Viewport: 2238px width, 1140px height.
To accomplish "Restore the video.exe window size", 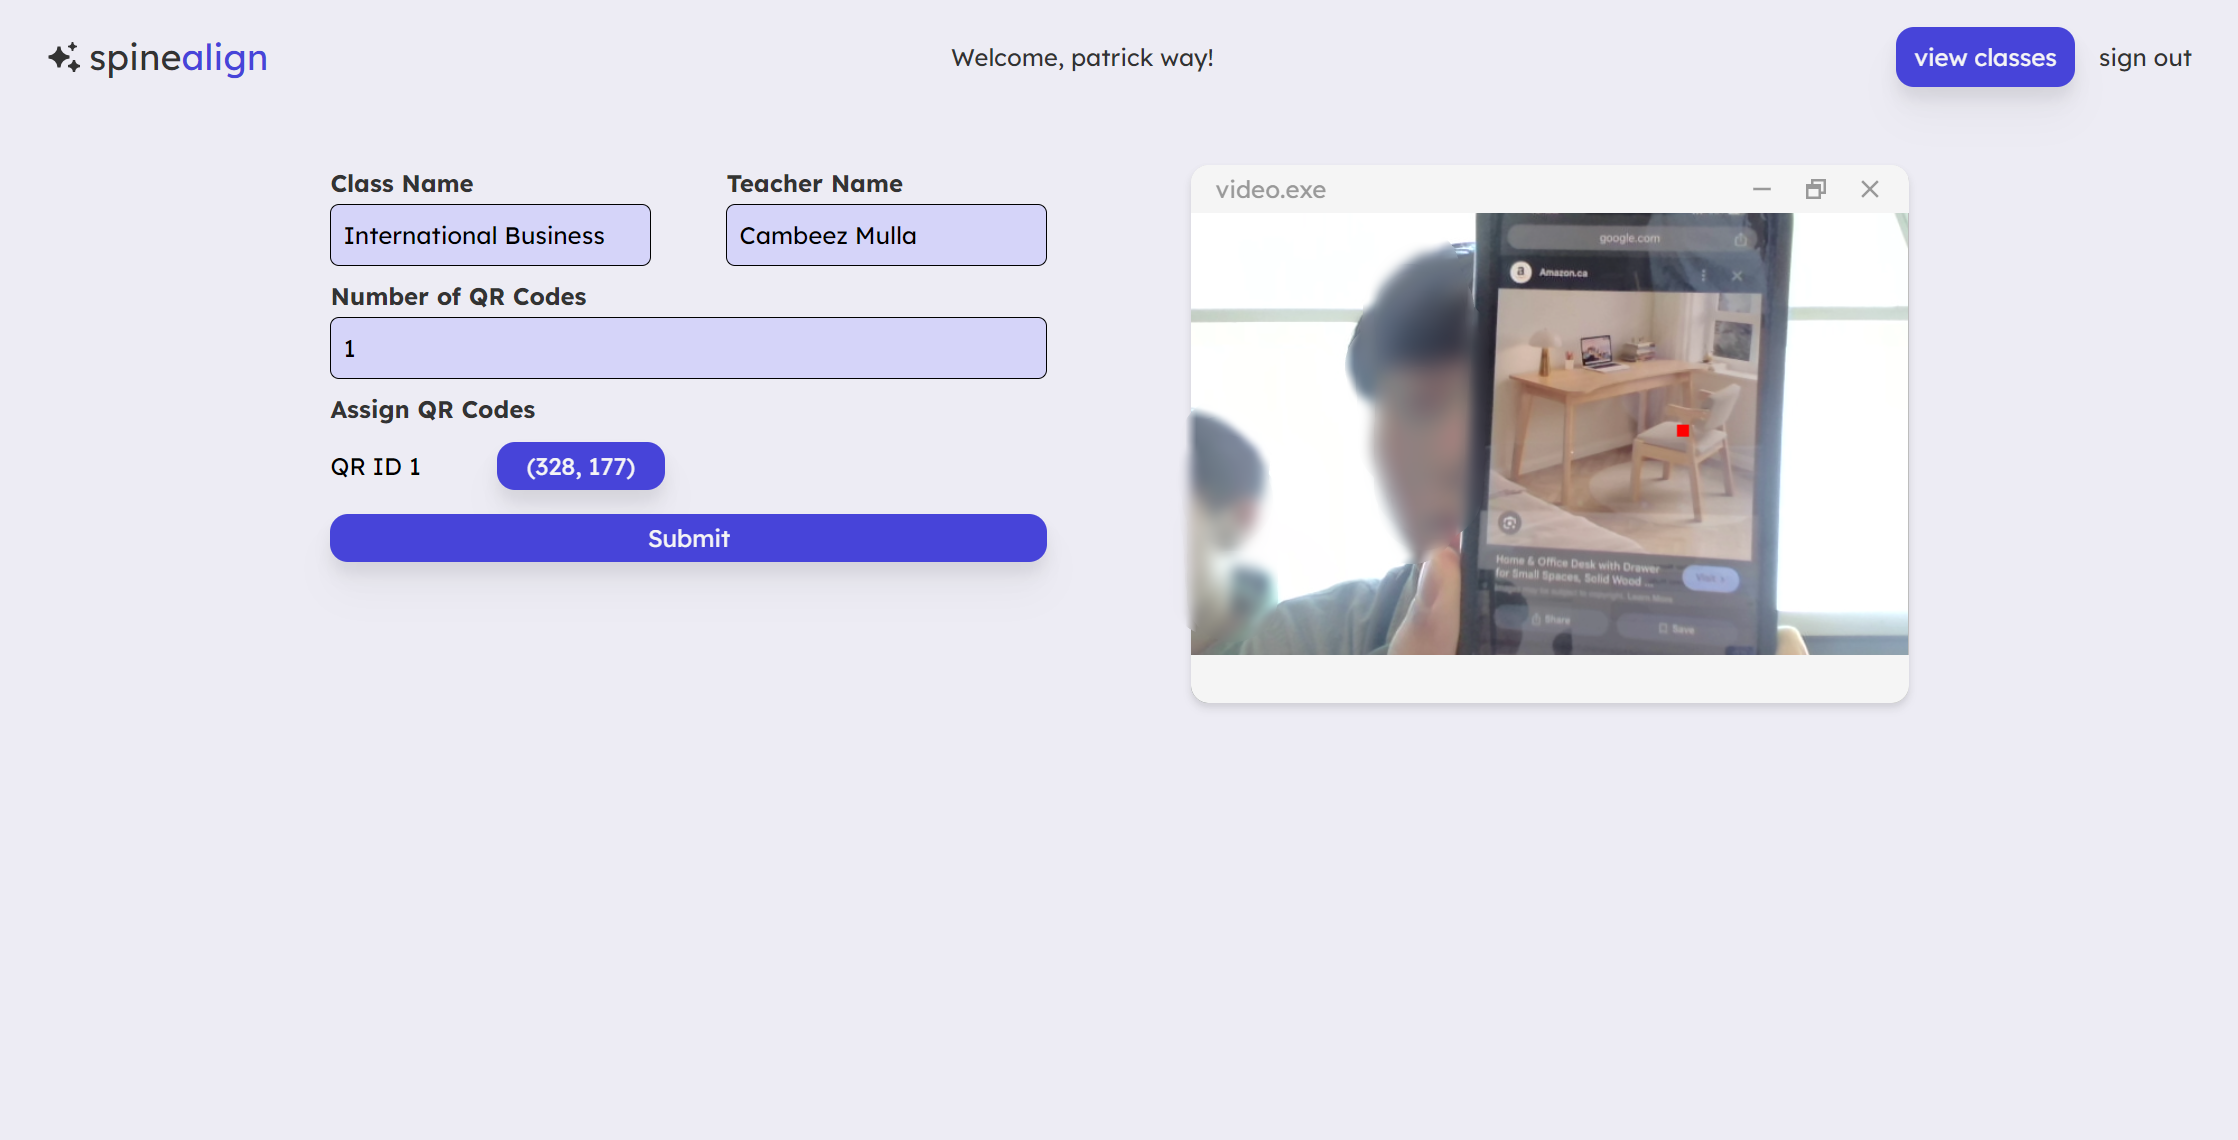I will pos(1815,189).
